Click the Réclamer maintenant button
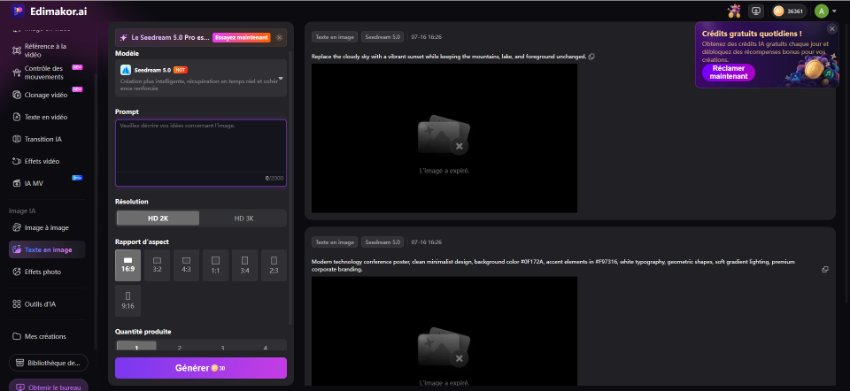Viewport: 850px width, 391px height. coord(729,72)
